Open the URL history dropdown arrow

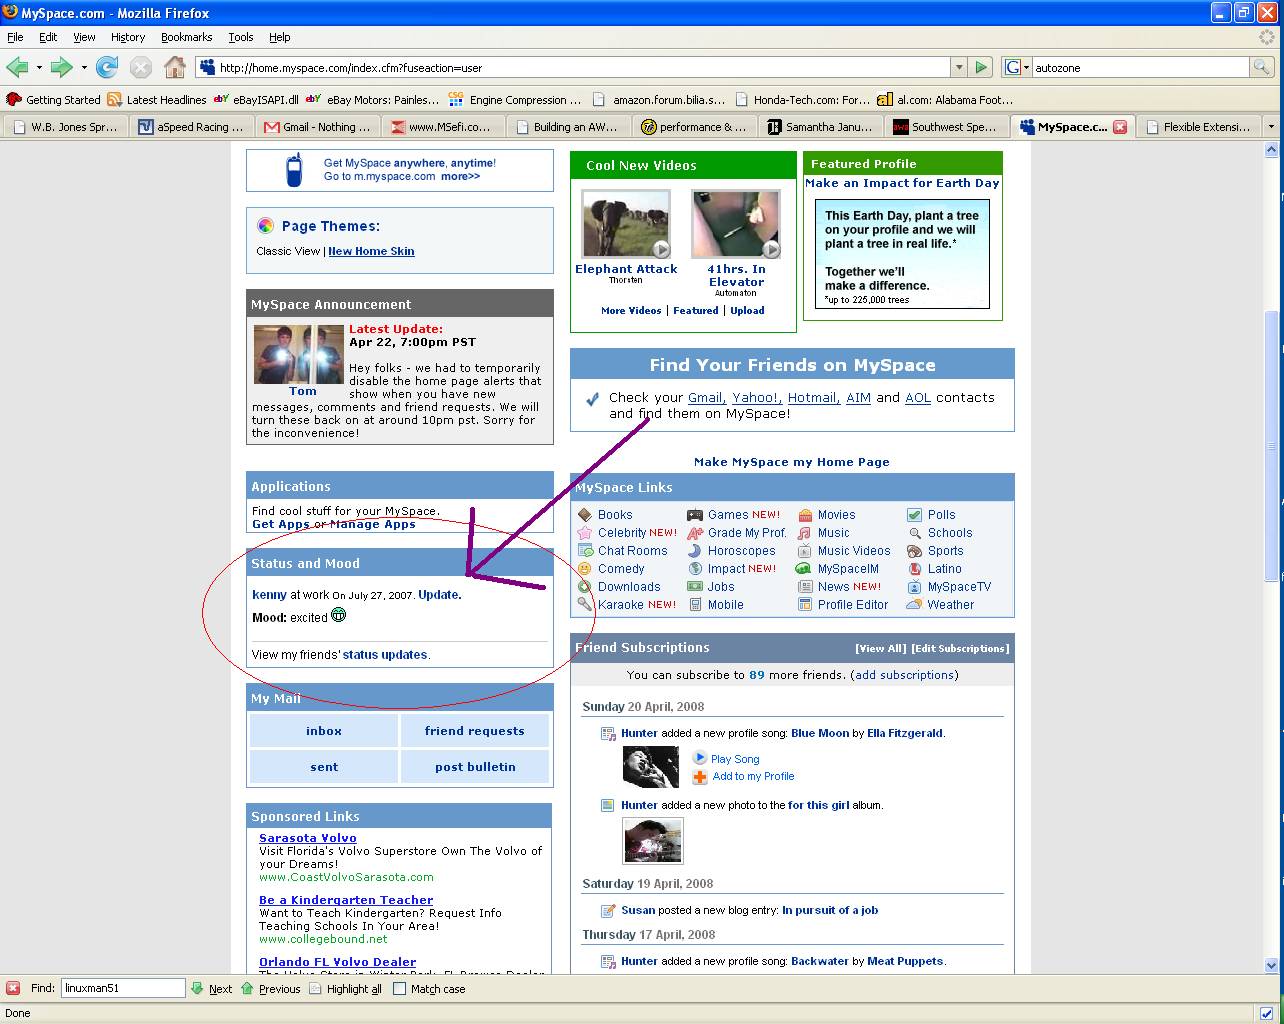959,67
